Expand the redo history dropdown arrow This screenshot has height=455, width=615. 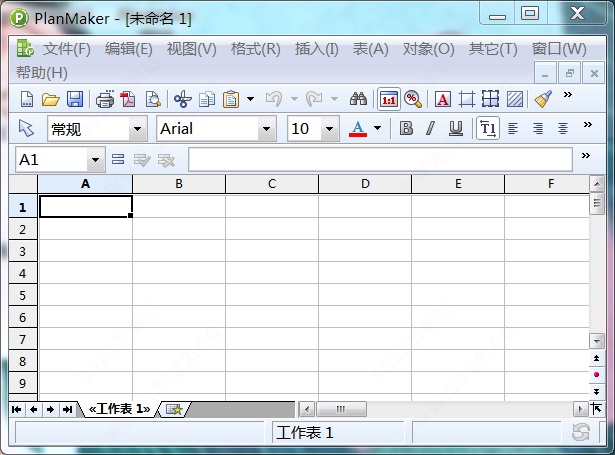[x=334, y=99]
